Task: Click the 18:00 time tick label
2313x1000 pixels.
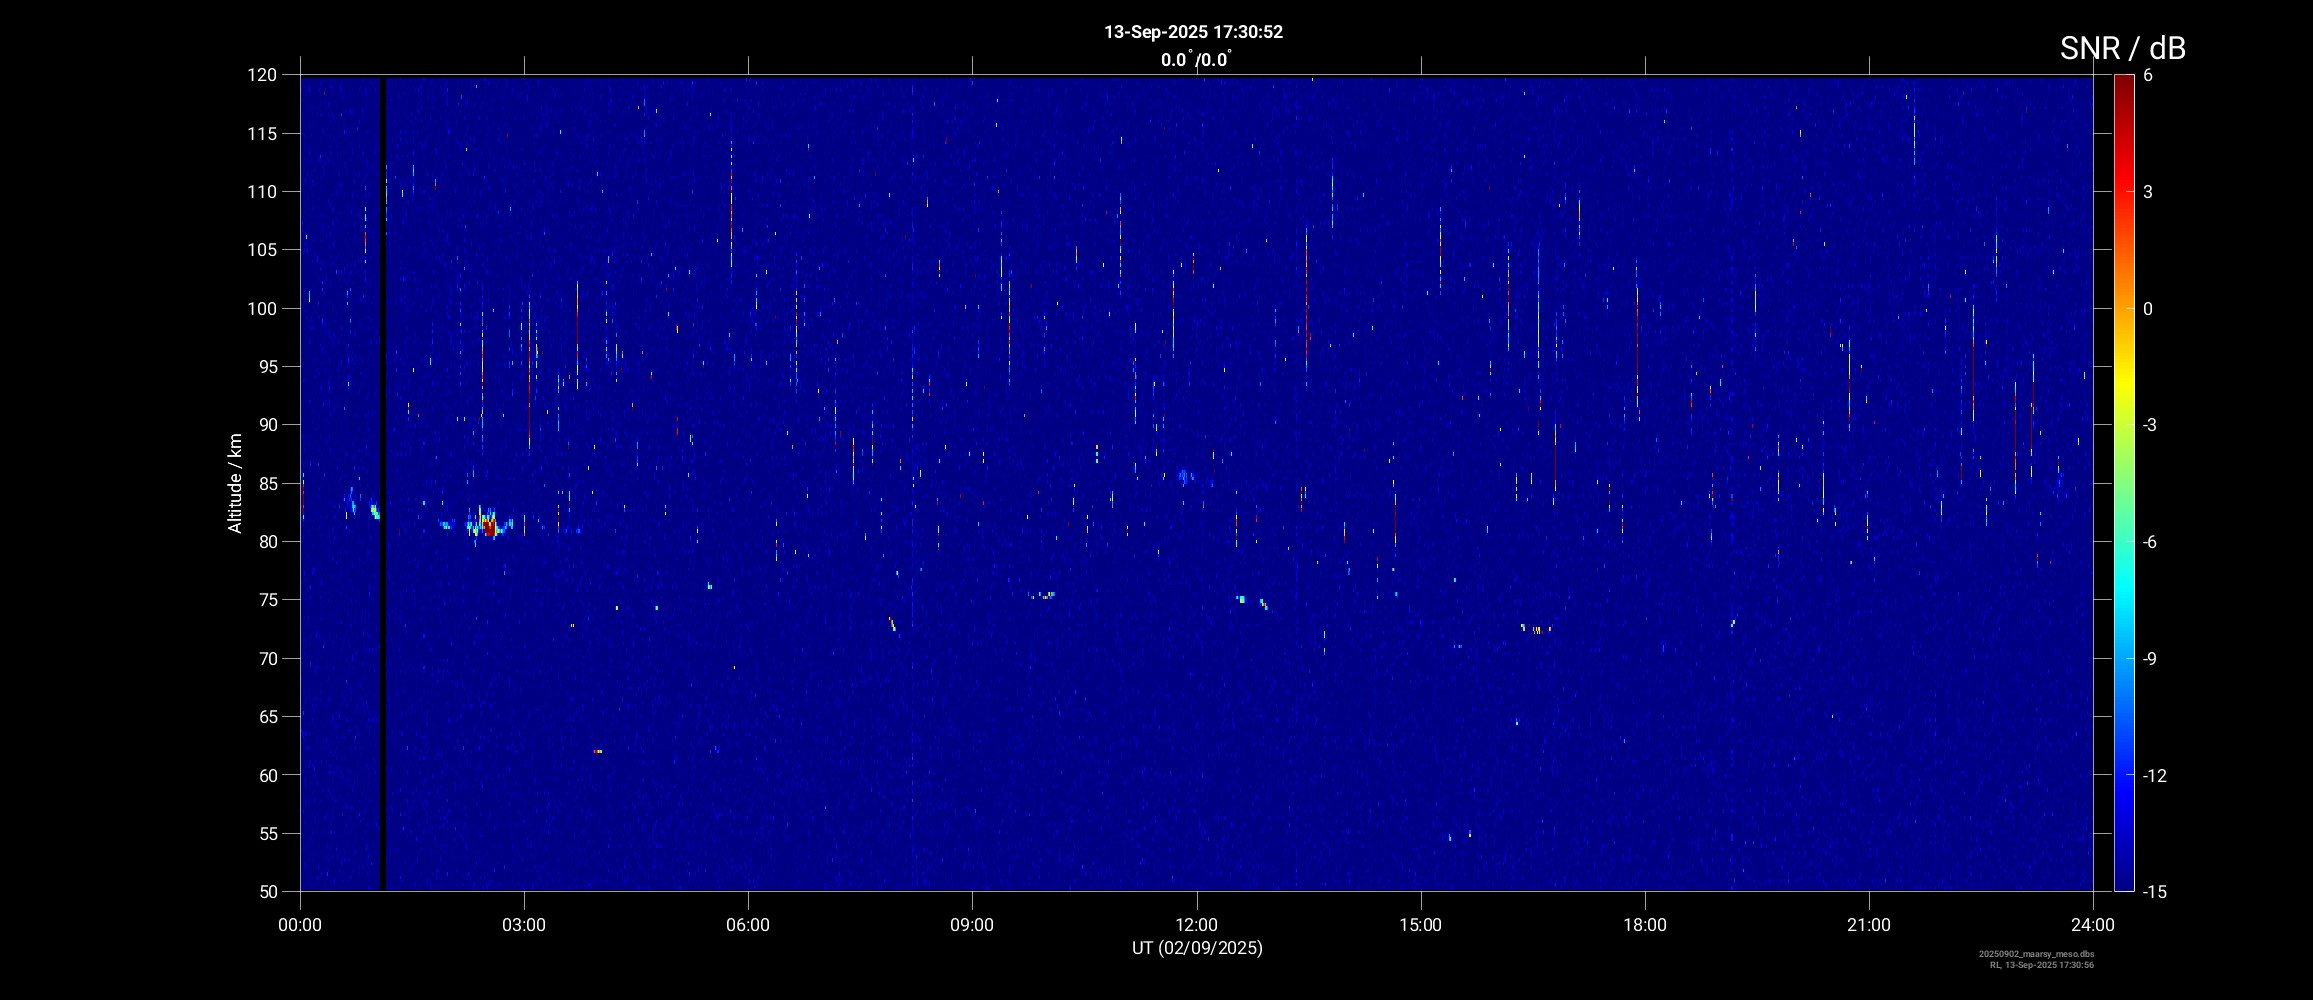Action: point(1644,925)
